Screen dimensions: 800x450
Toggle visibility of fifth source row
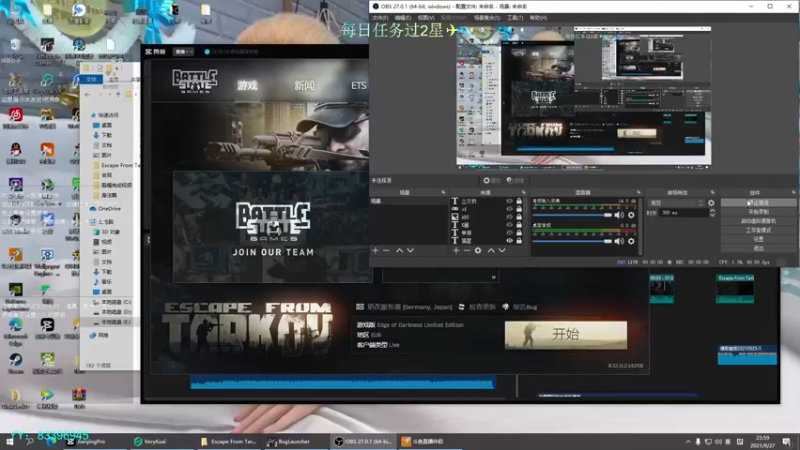point(509,233)
